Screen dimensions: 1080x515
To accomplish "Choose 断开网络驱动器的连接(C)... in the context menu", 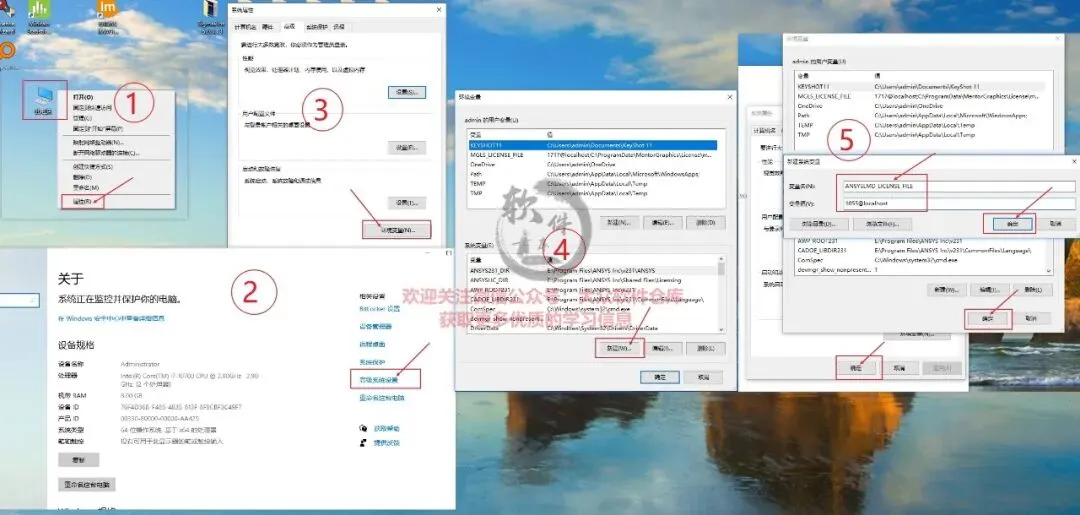I will pos(107,152).
